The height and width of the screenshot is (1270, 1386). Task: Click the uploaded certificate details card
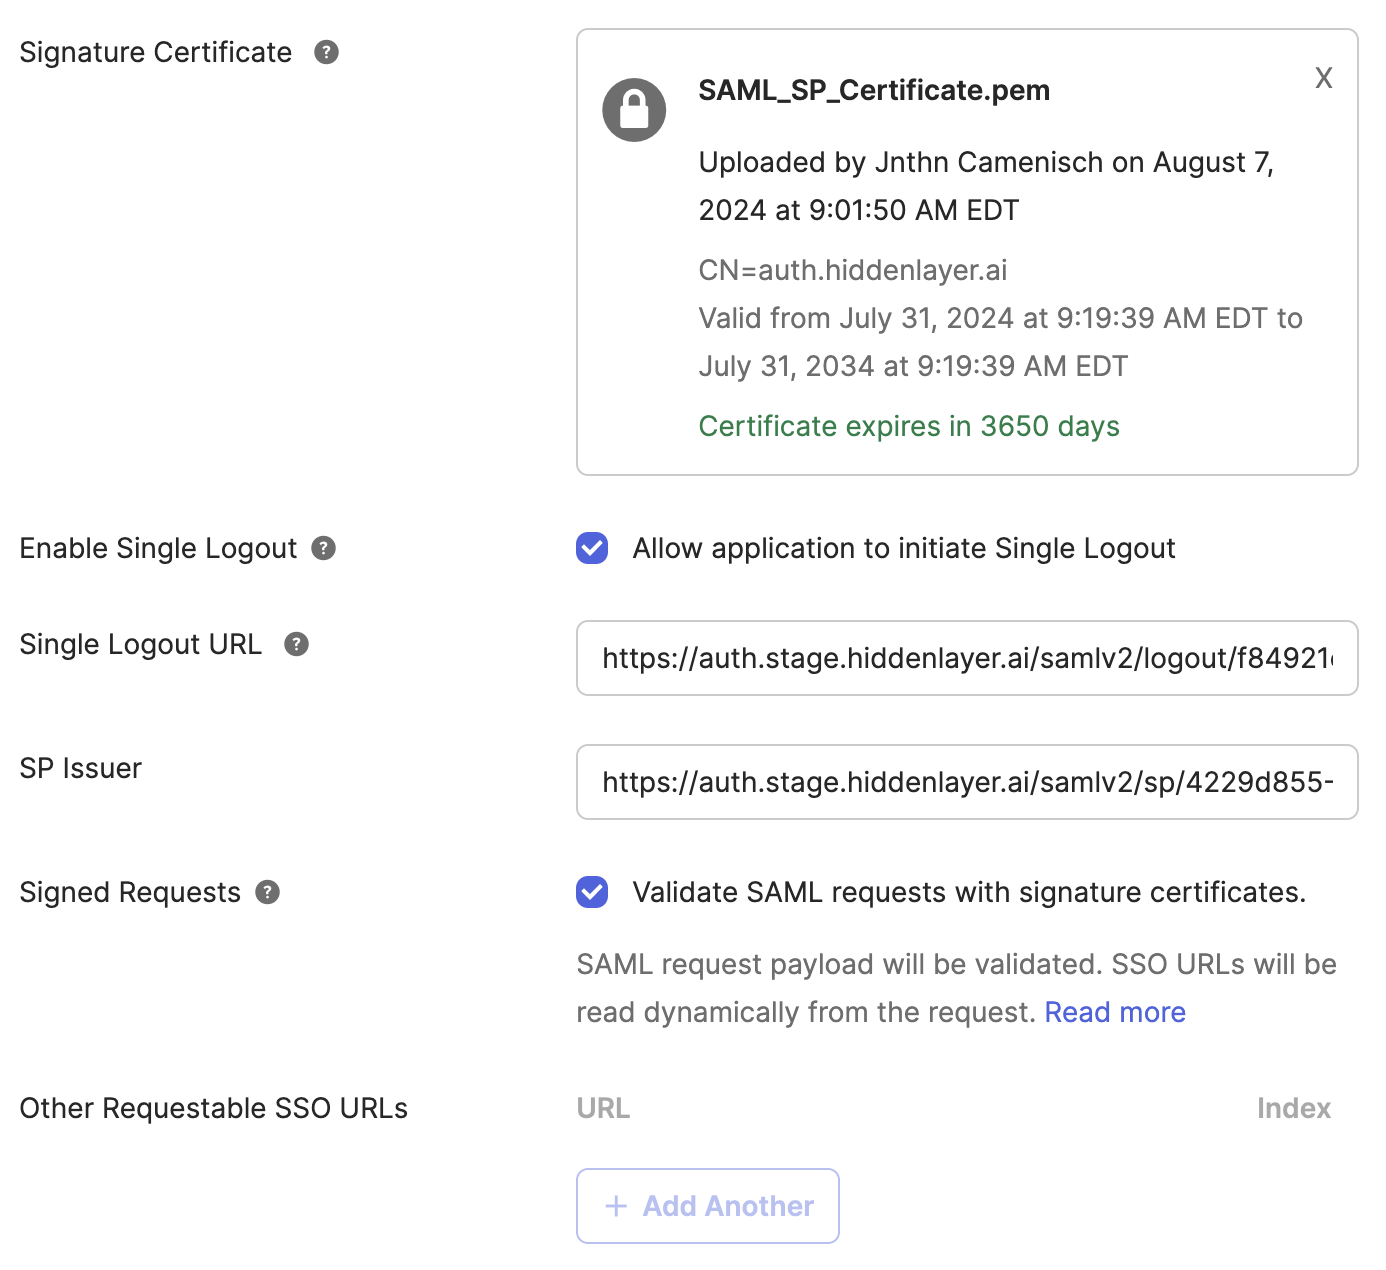pos(966,250)
